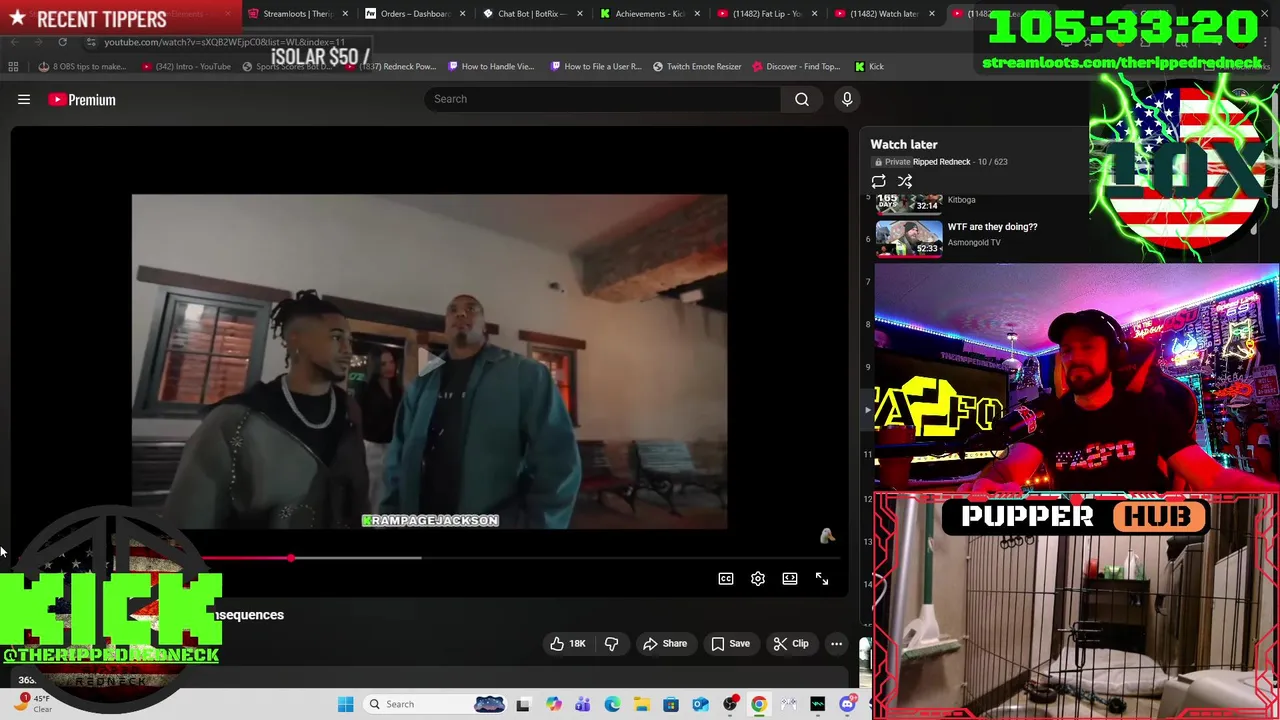Screen dimensions: 1280x720
Task: Open the 'How to Handle Vie...' bookmark
Action: pyautogui.click(x=491, y=67)
